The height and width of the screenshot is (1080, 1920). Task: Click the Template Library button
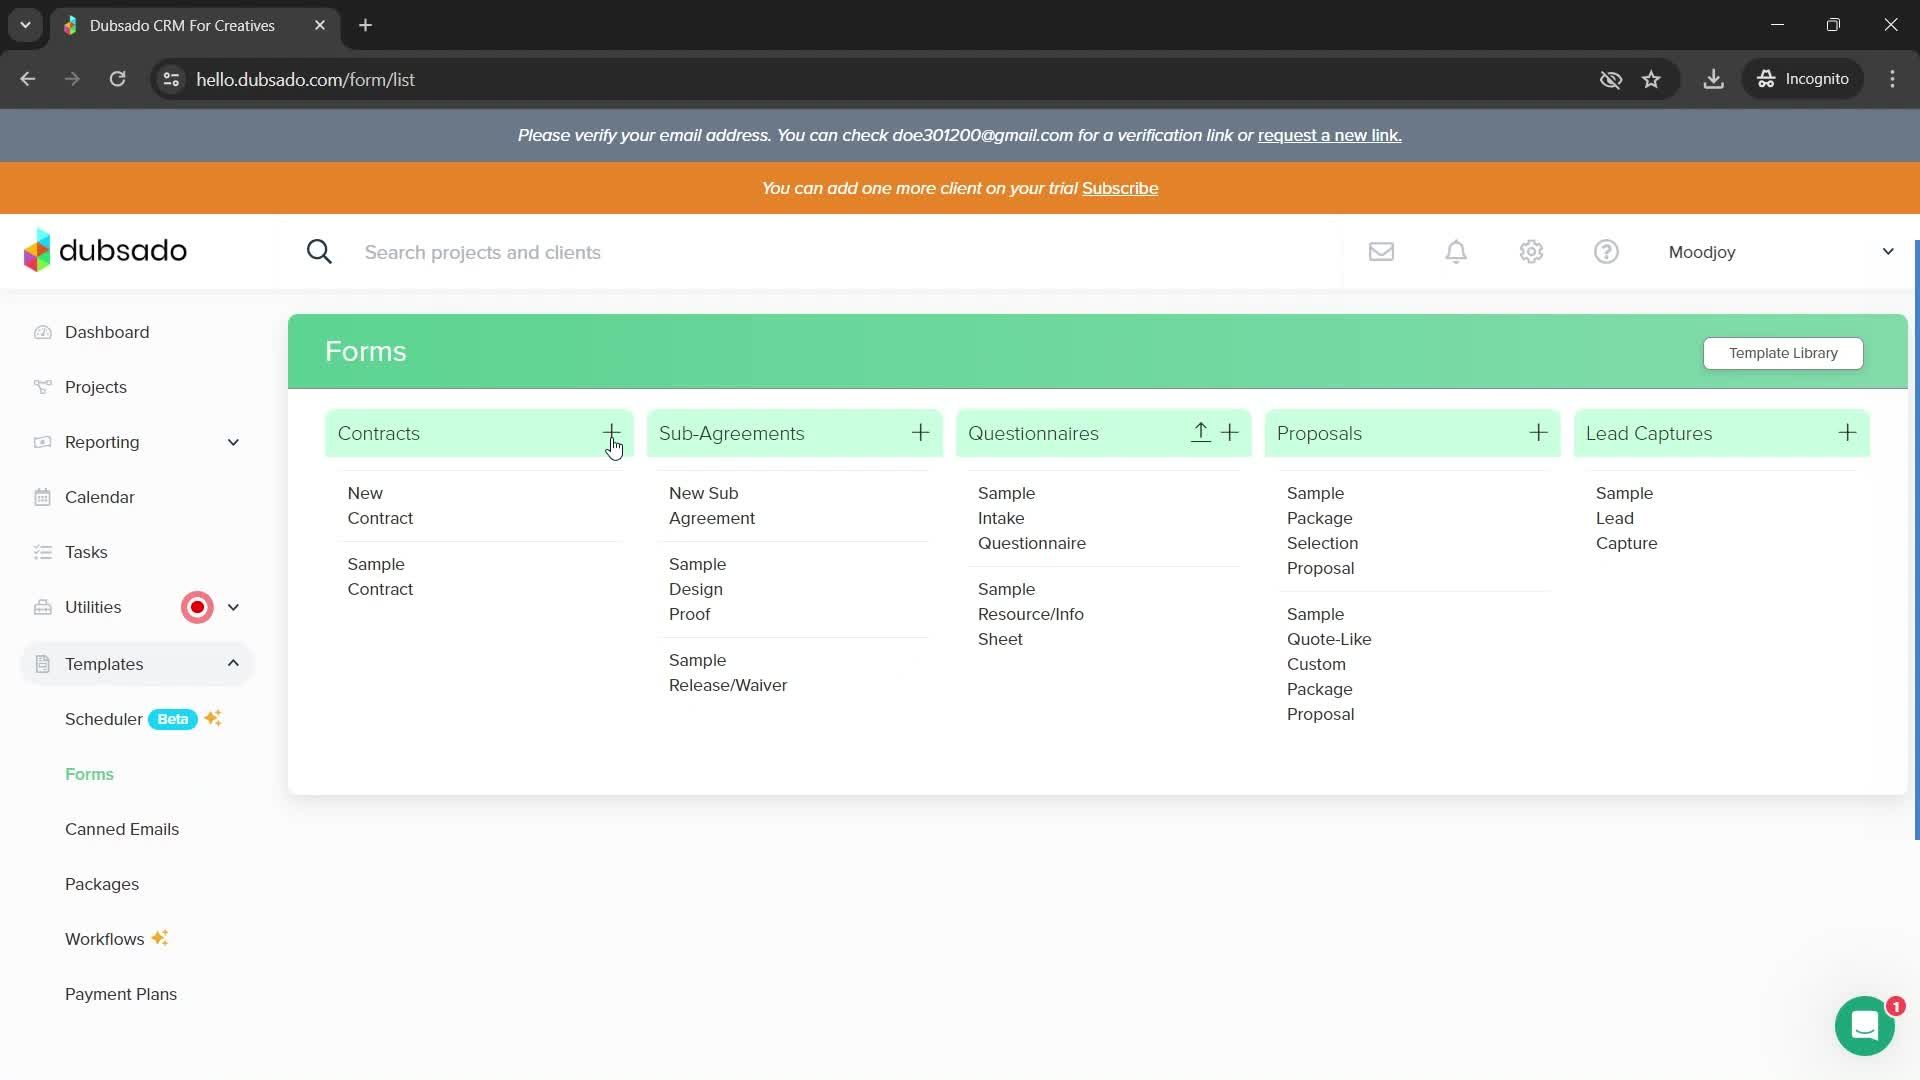pyautogui.click(x=1783, y=353)
